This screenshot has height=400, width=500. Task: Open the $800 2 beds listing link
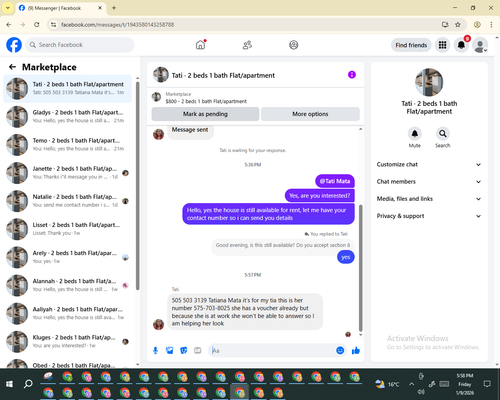click(x=206, y=101)
